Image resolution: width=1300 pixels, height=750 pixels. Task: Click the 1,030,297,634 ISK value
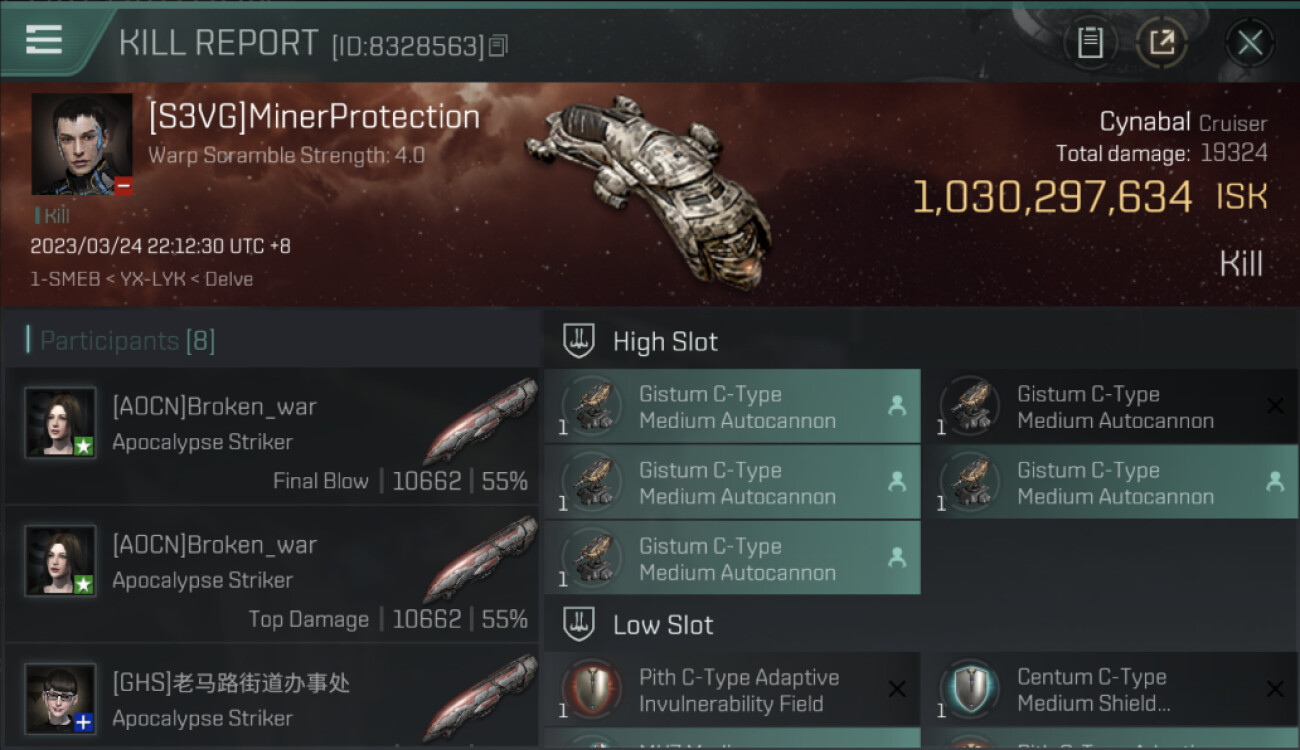coord(1052,197)
